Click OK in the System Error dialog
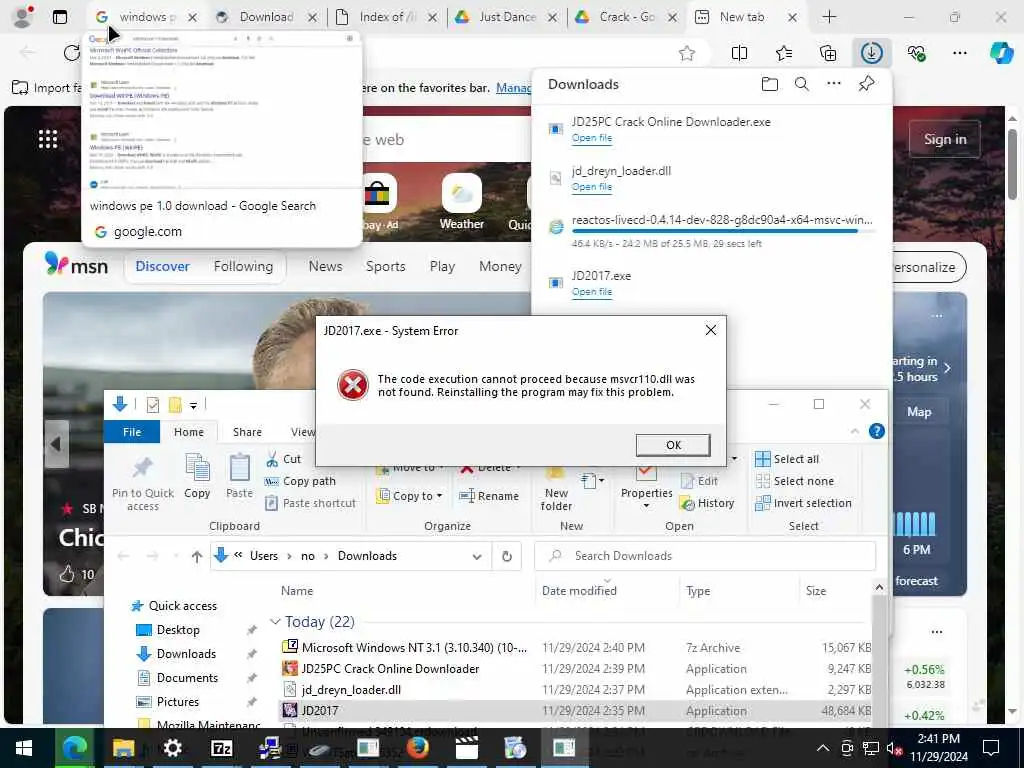Viewport: 1024px width, 768px height. (673, 445)
